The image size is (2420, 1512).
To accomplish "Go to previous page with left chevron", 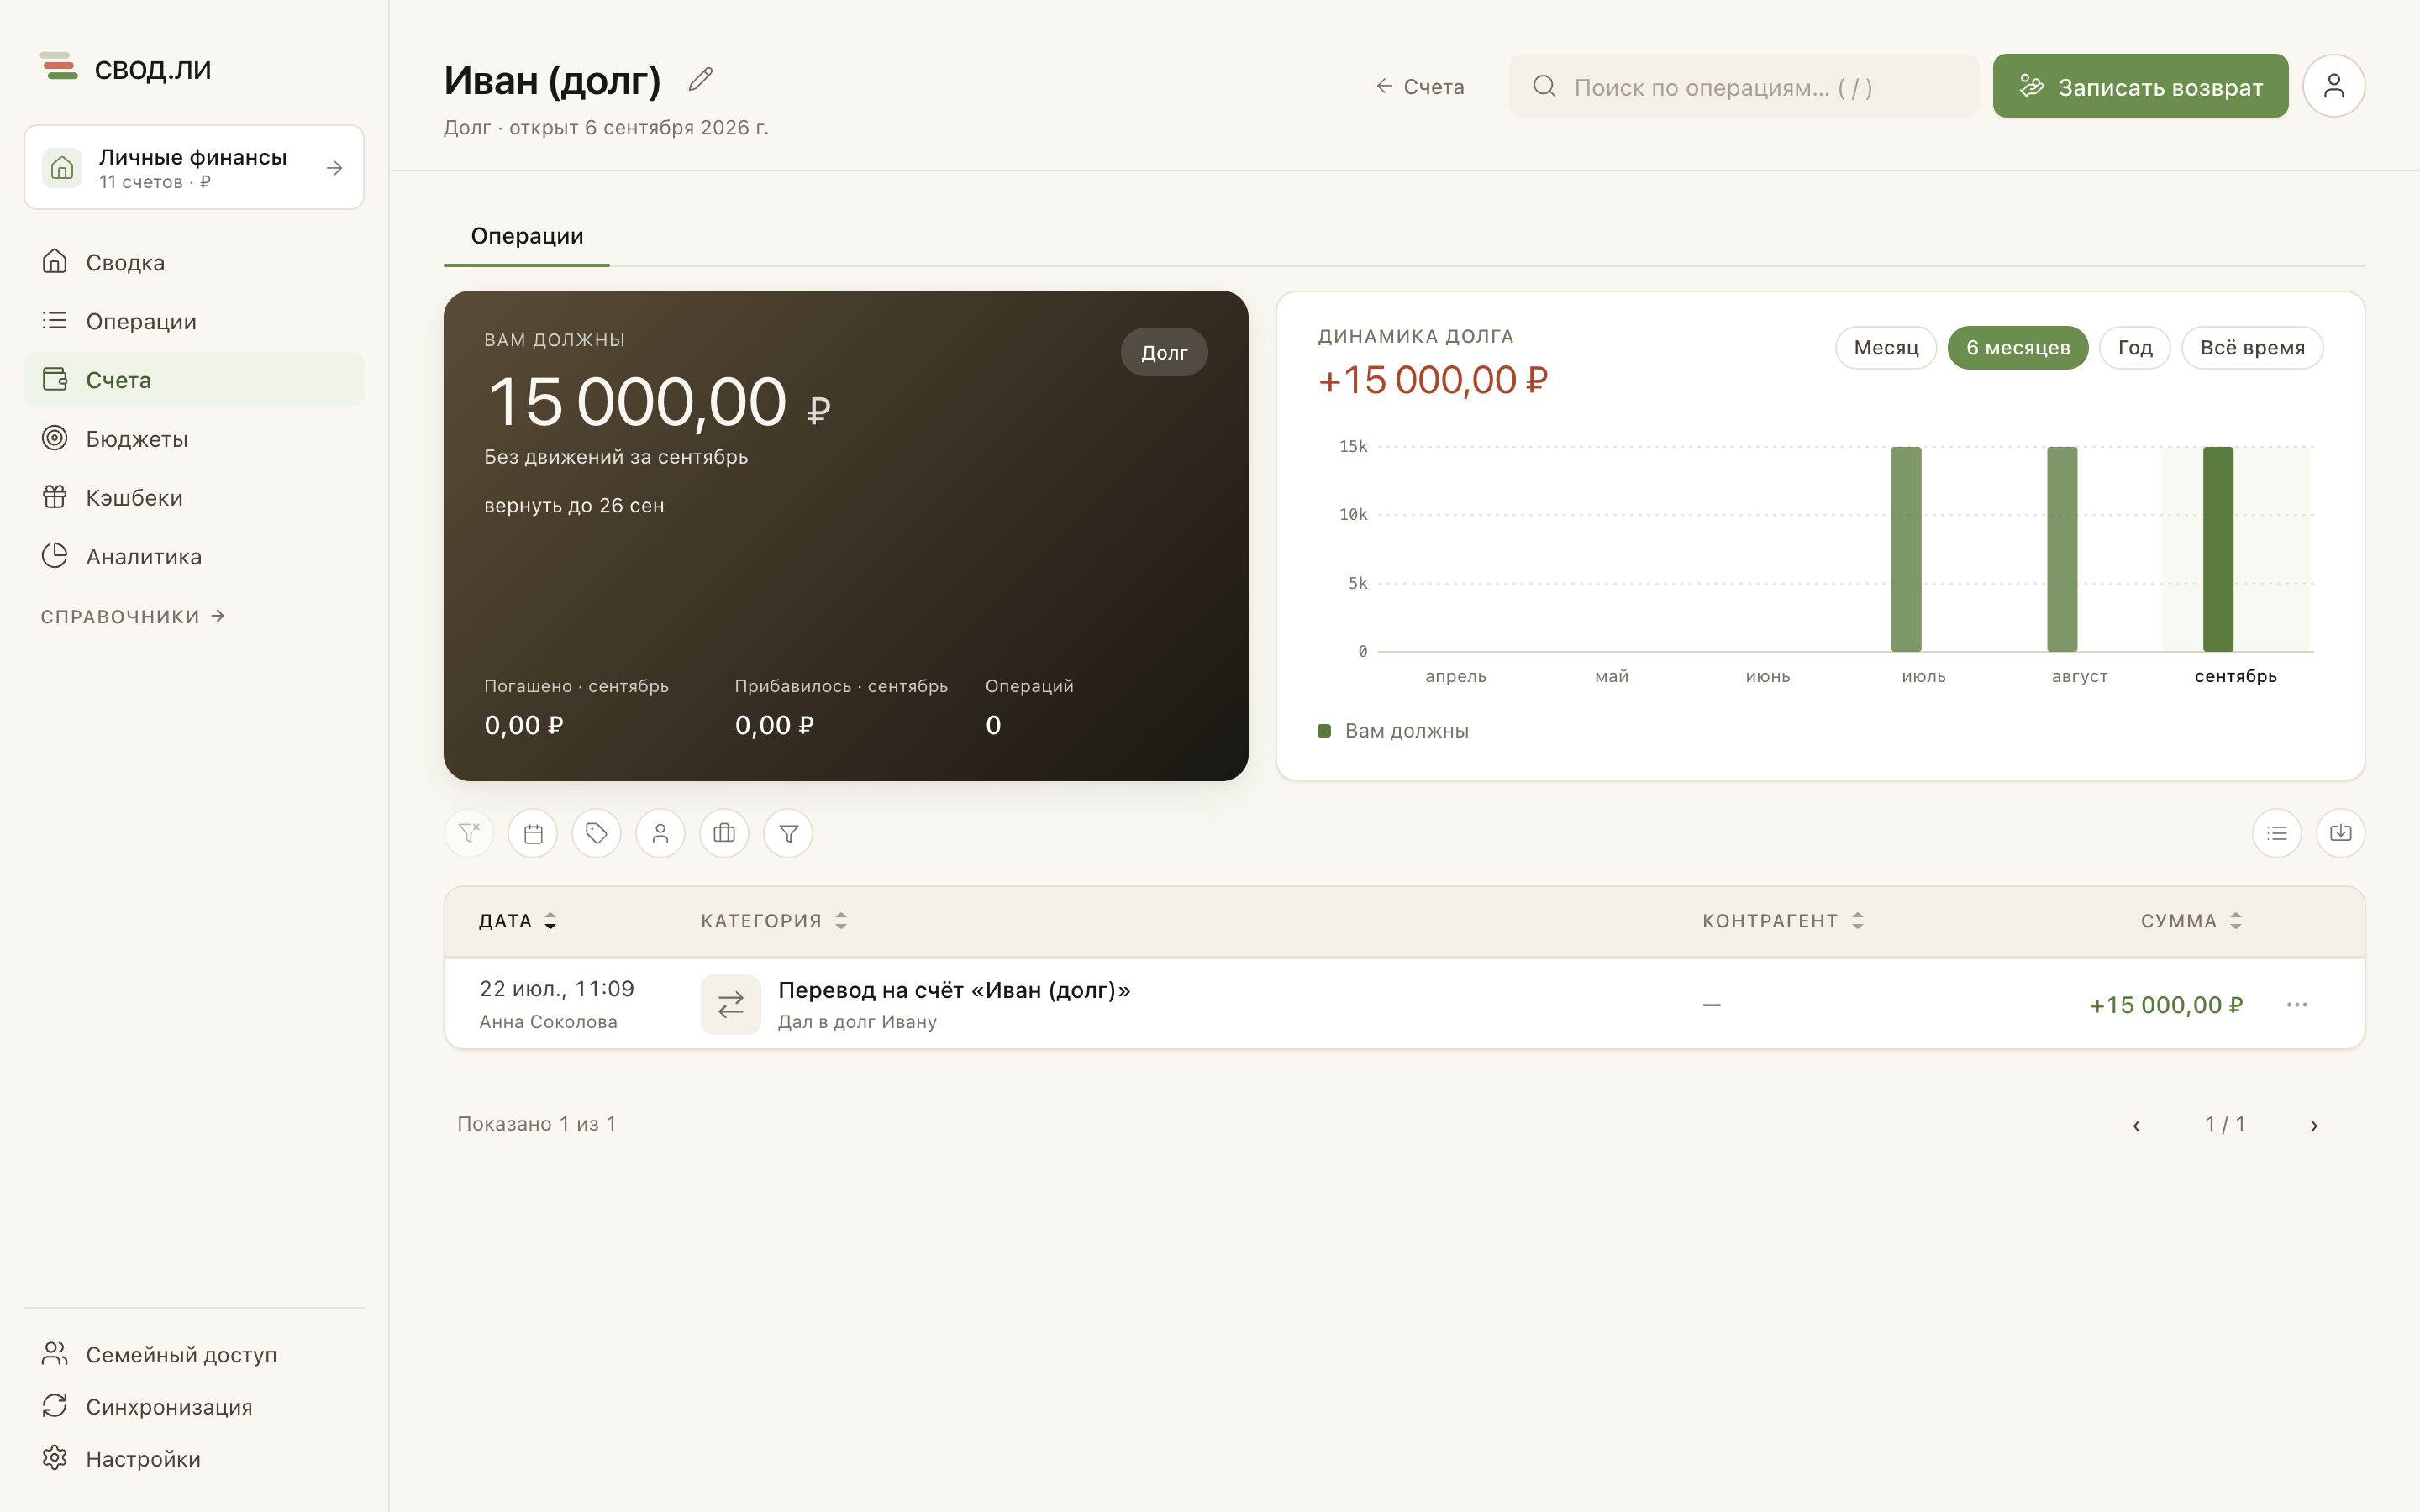I will [2136, 1125].
